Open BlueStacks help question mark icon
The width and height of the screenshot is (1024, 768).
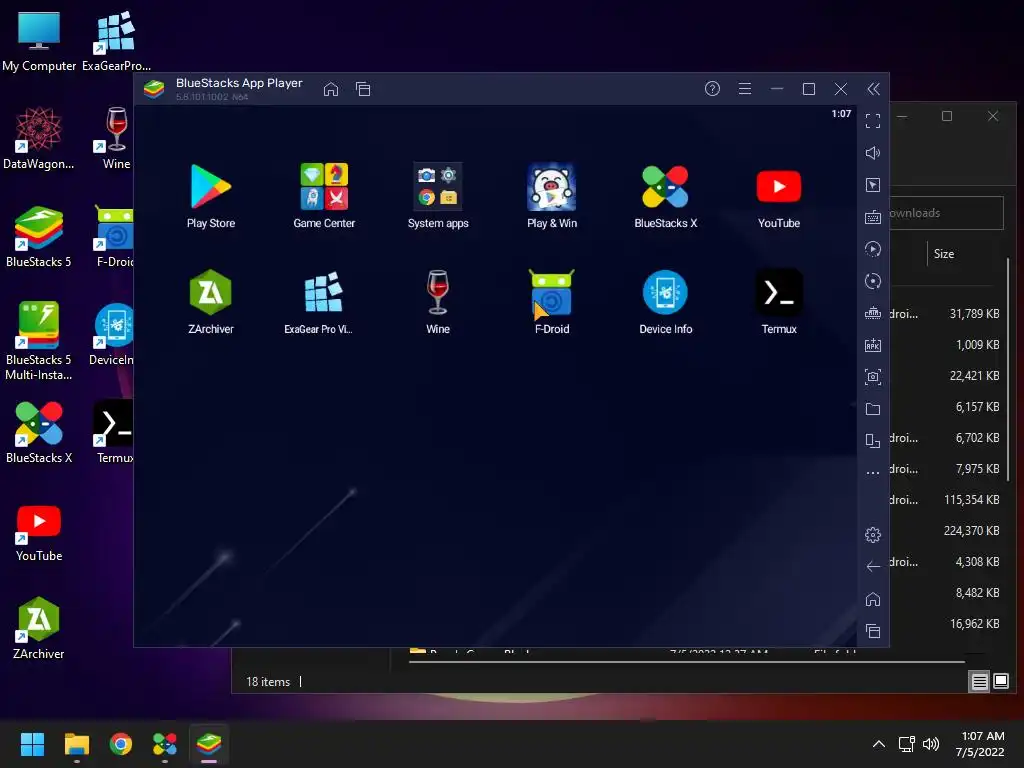click(x=712, y=89)
